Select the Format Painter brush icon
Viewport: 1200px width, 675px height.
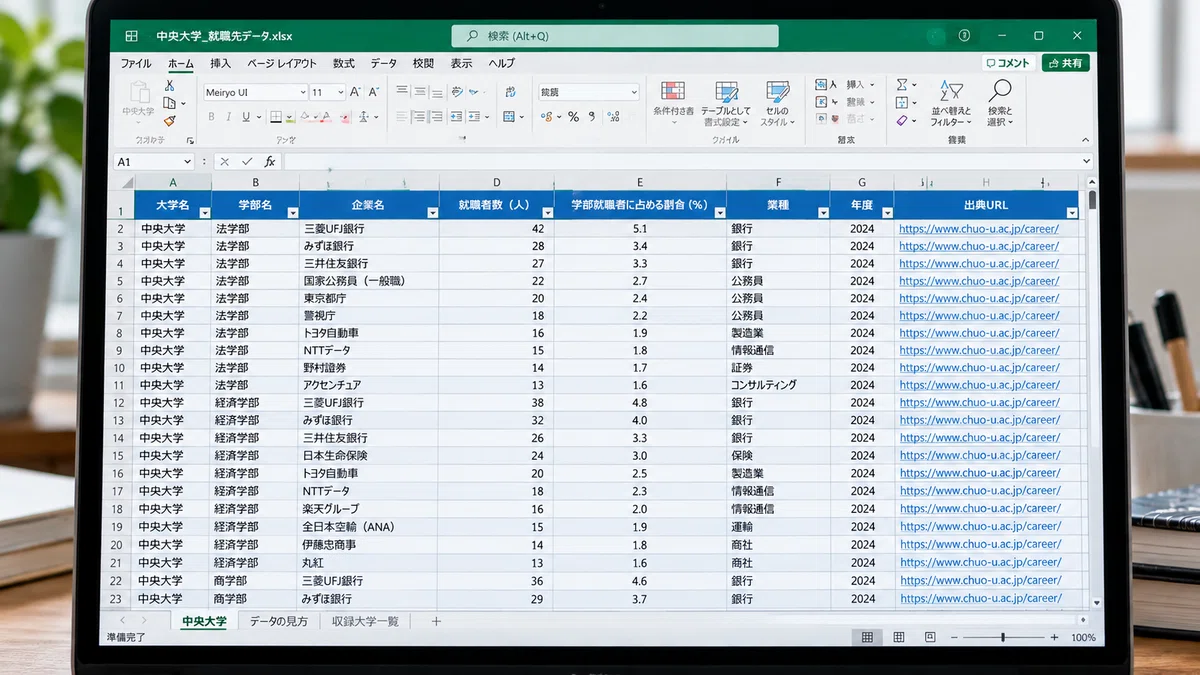[x=169, y=120]
